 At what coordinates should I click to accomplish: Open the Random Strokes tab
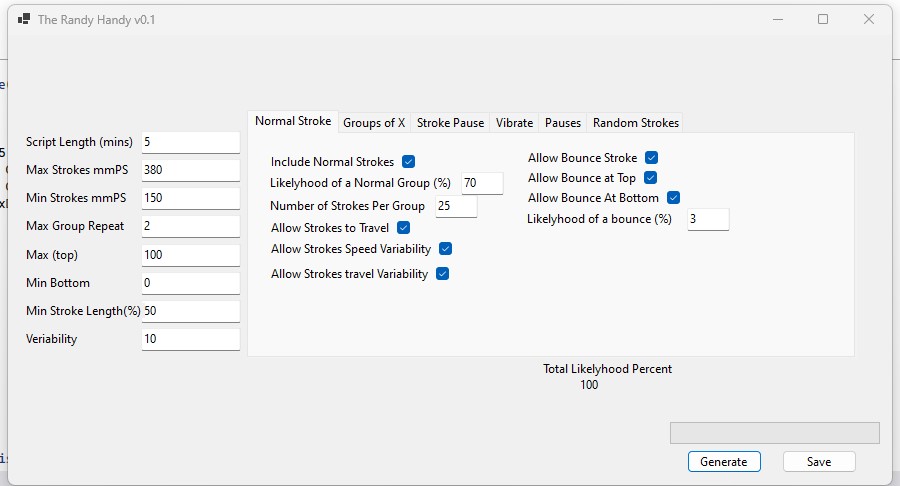[x=635, y=123]
